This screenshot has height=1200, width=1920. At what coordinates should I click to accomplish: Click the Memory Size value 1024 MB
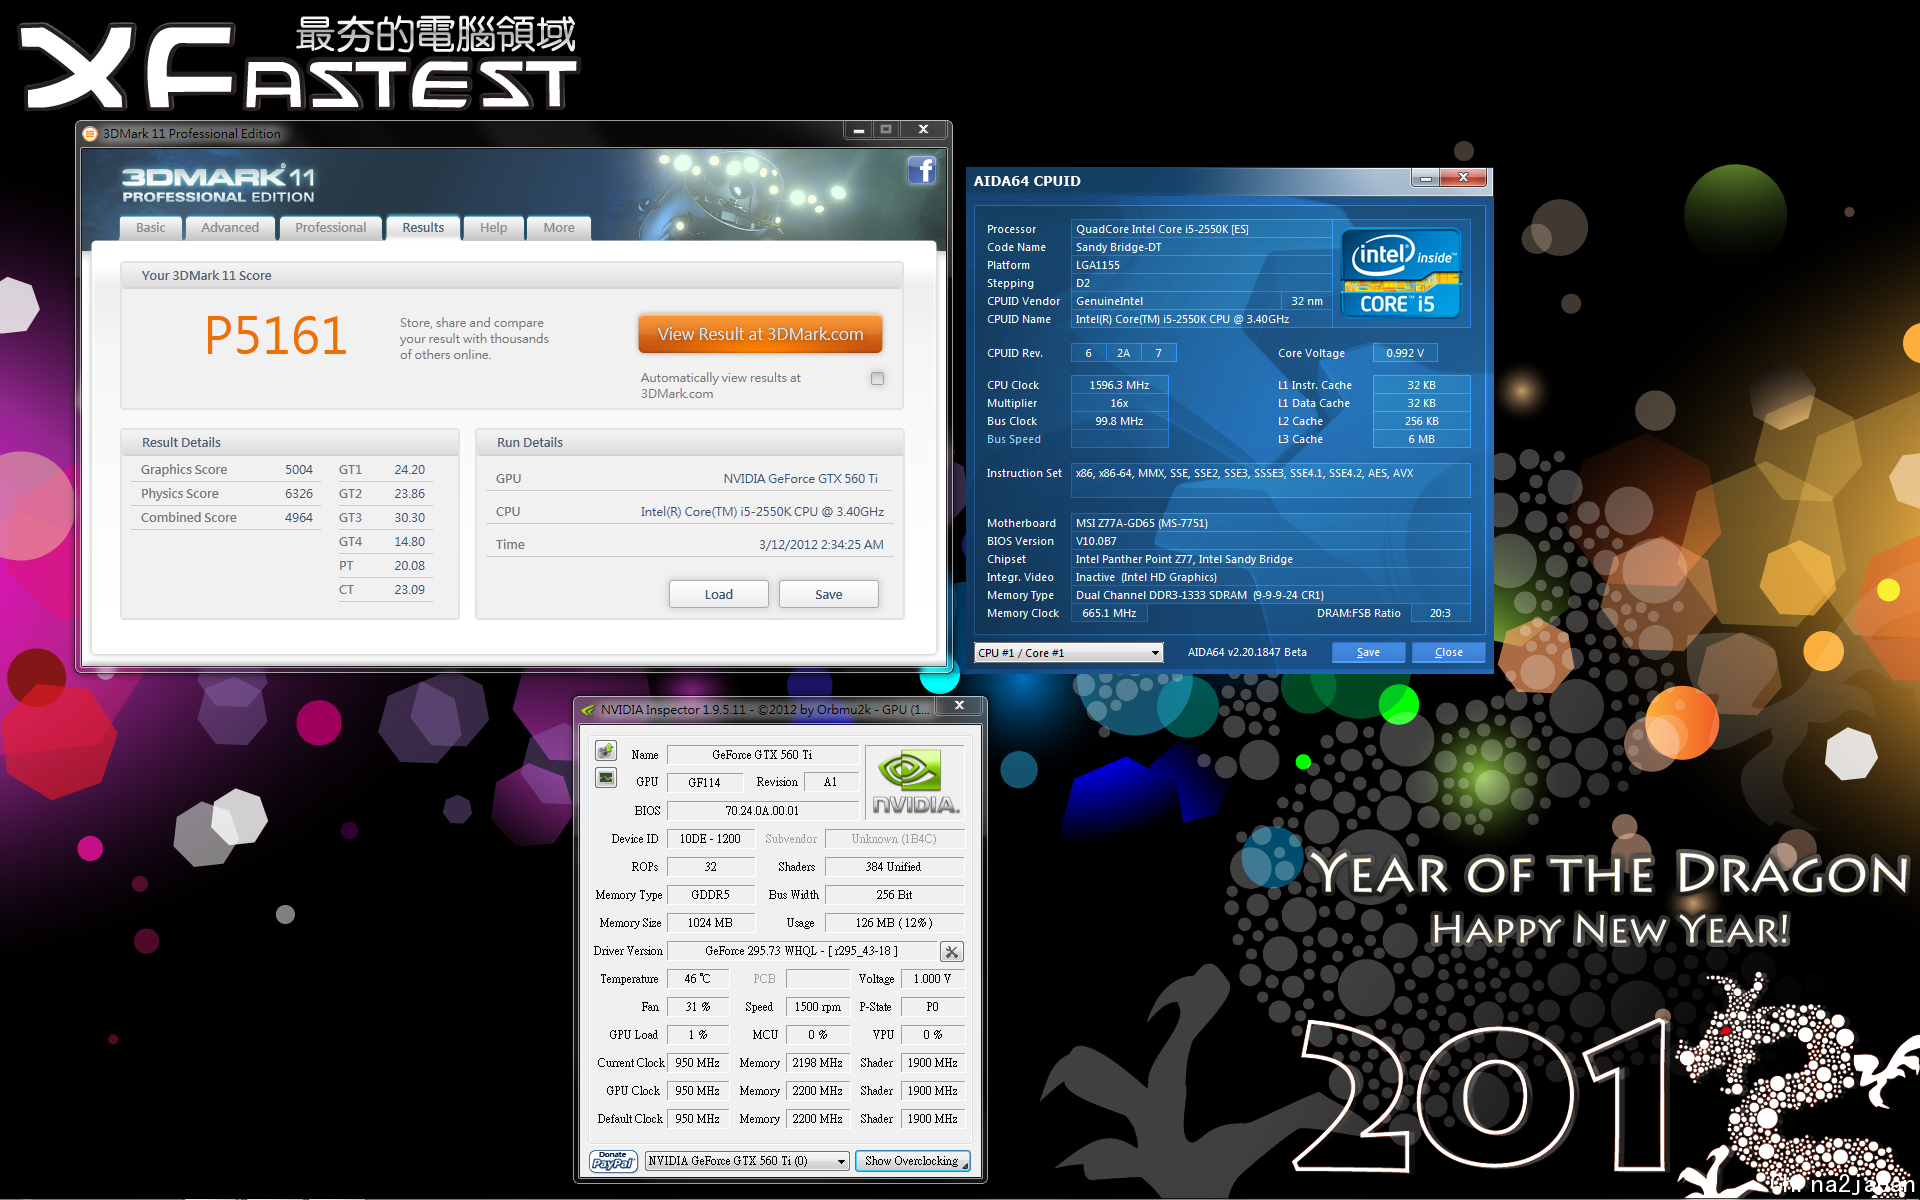[711, 923]
